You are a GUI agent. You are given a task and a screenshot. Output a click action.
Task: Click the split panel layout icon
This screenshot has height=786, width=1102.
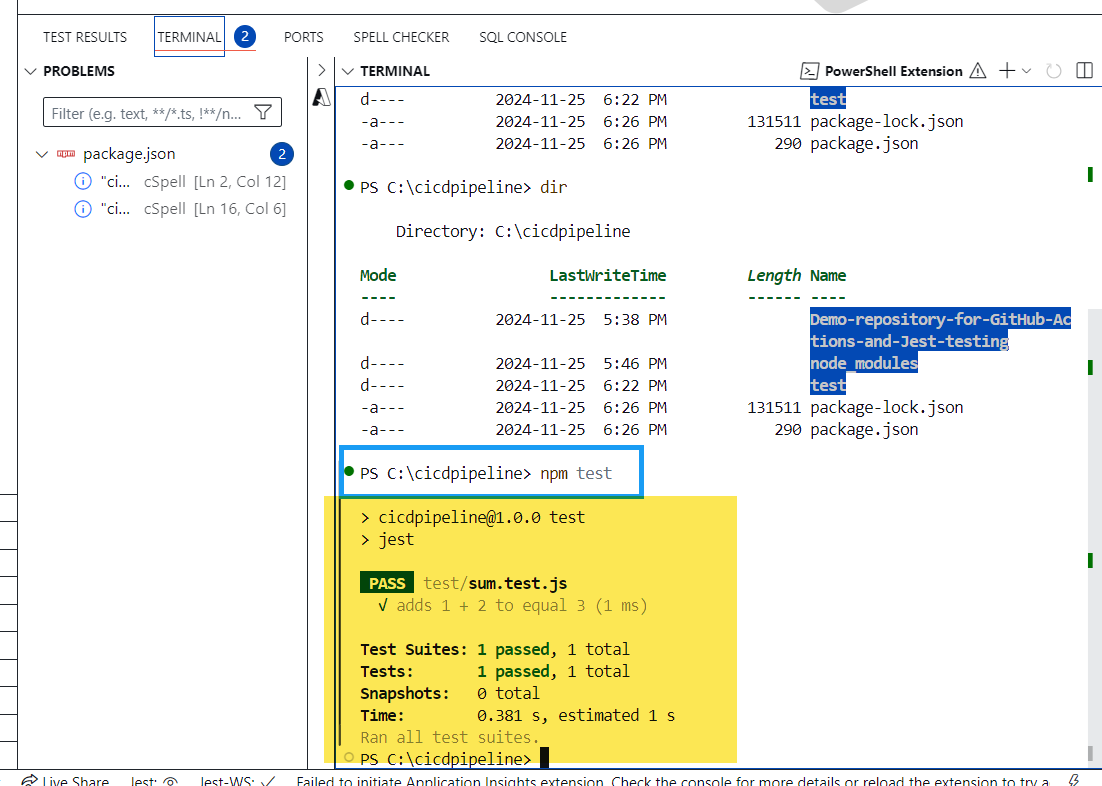(x=1083, y=71)
